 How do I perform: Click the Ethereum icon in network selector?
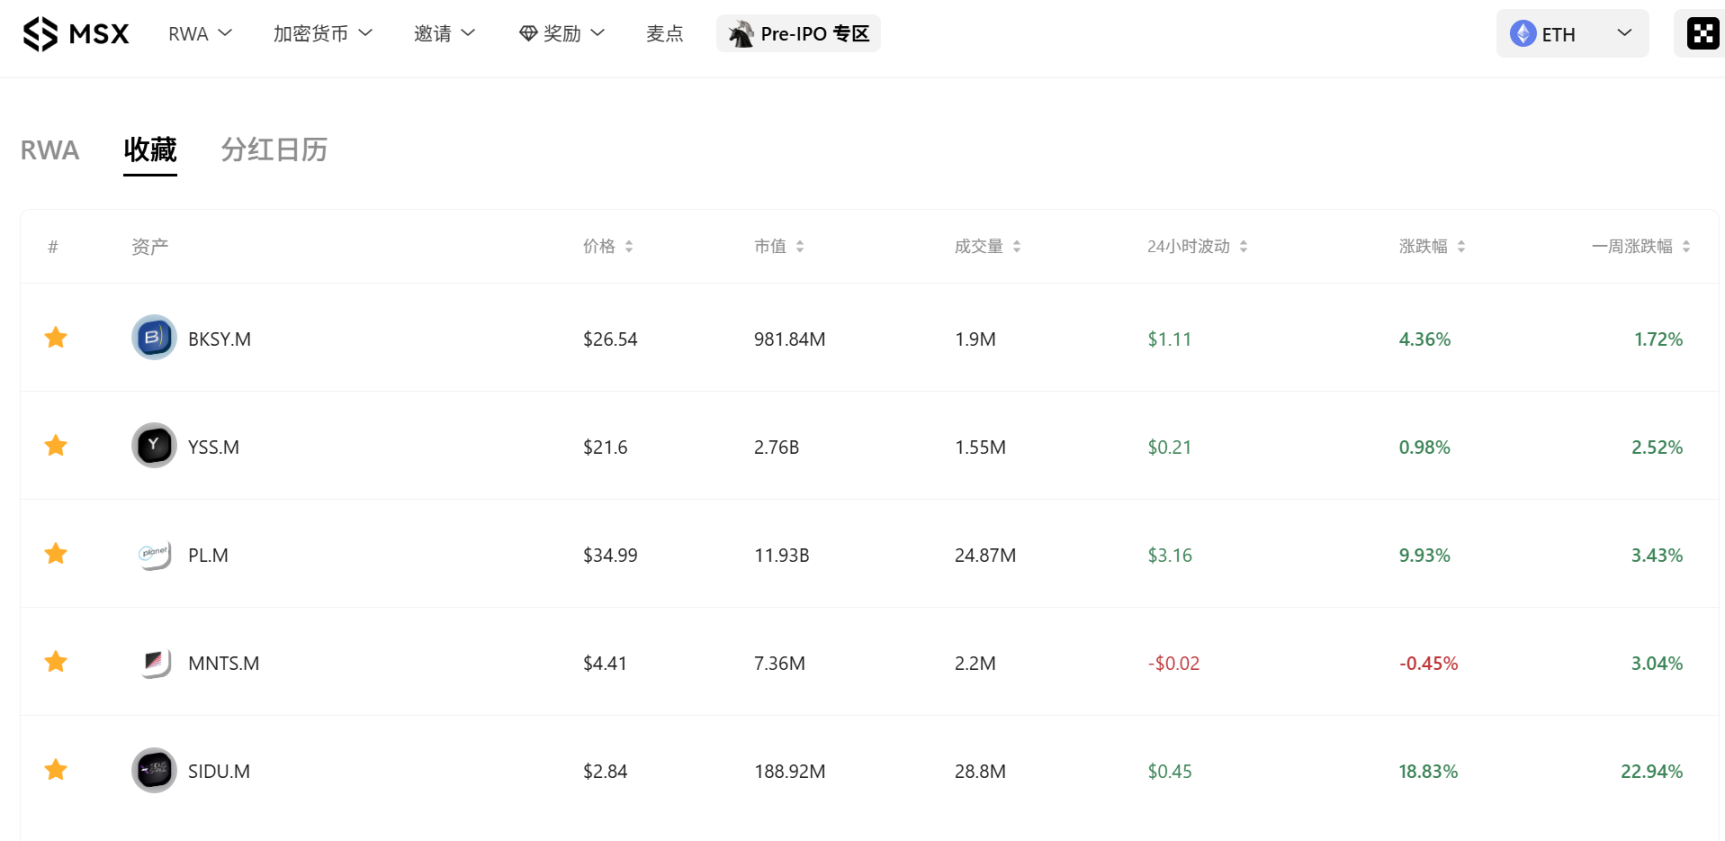coord(1522,34)
